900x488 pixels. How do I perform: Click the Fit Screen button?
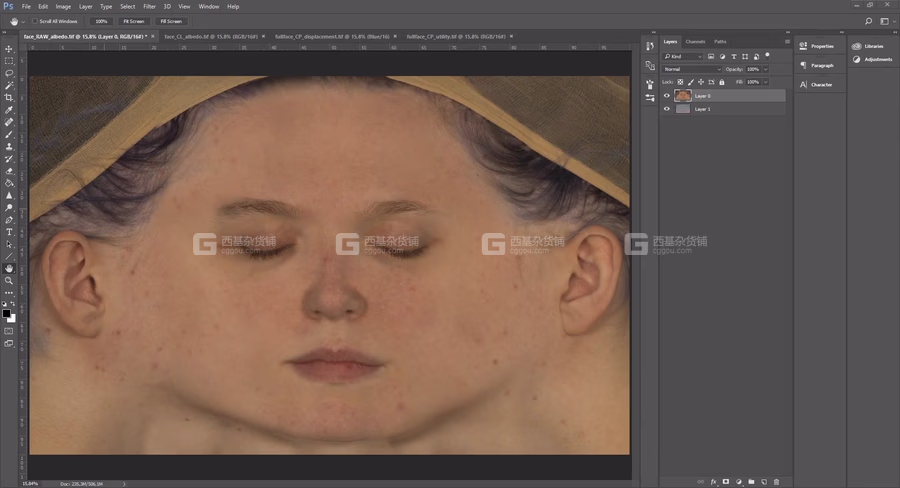point(134,21)
